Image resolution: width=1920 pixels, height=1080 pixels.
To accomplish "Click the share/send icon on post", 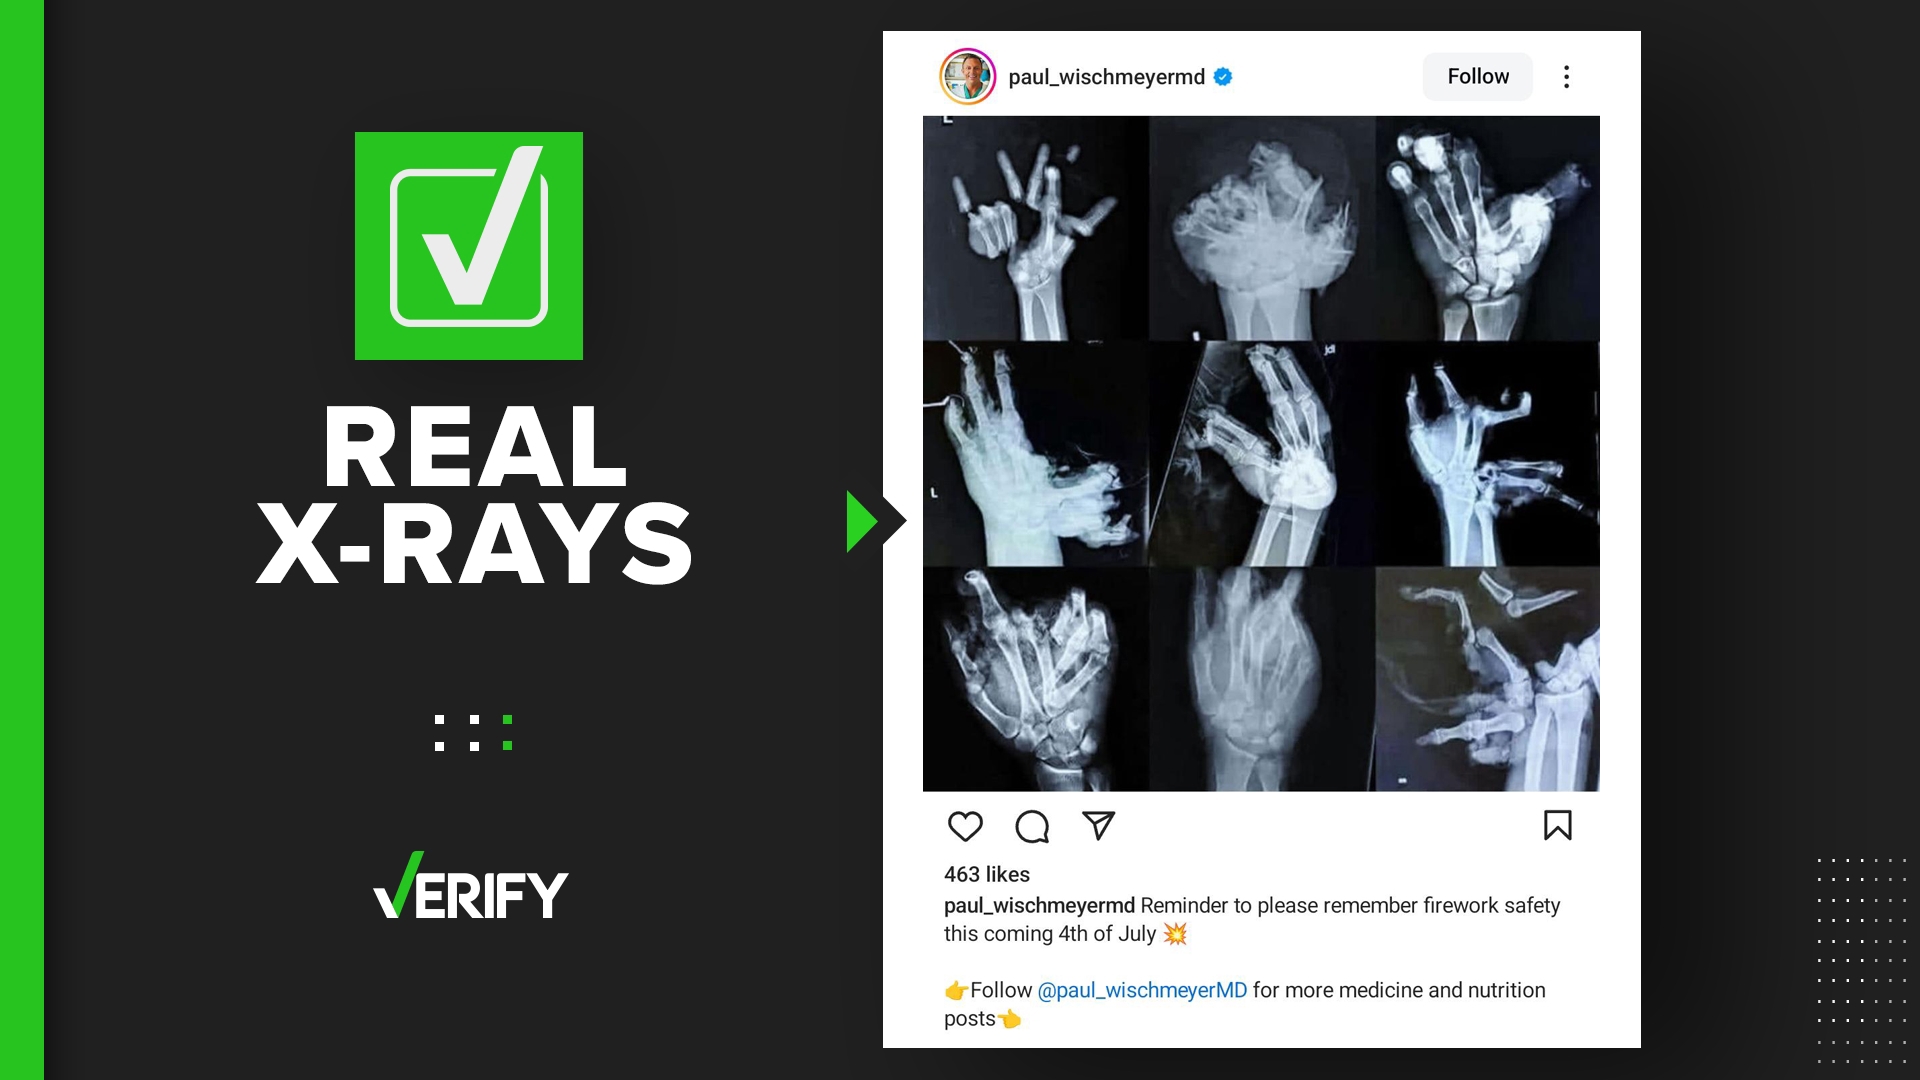I will (x=1097, y=827).
